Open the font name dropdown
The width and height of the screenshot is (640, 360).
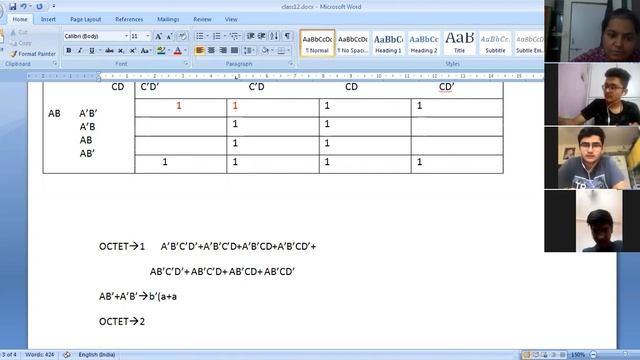click(126, 36)
